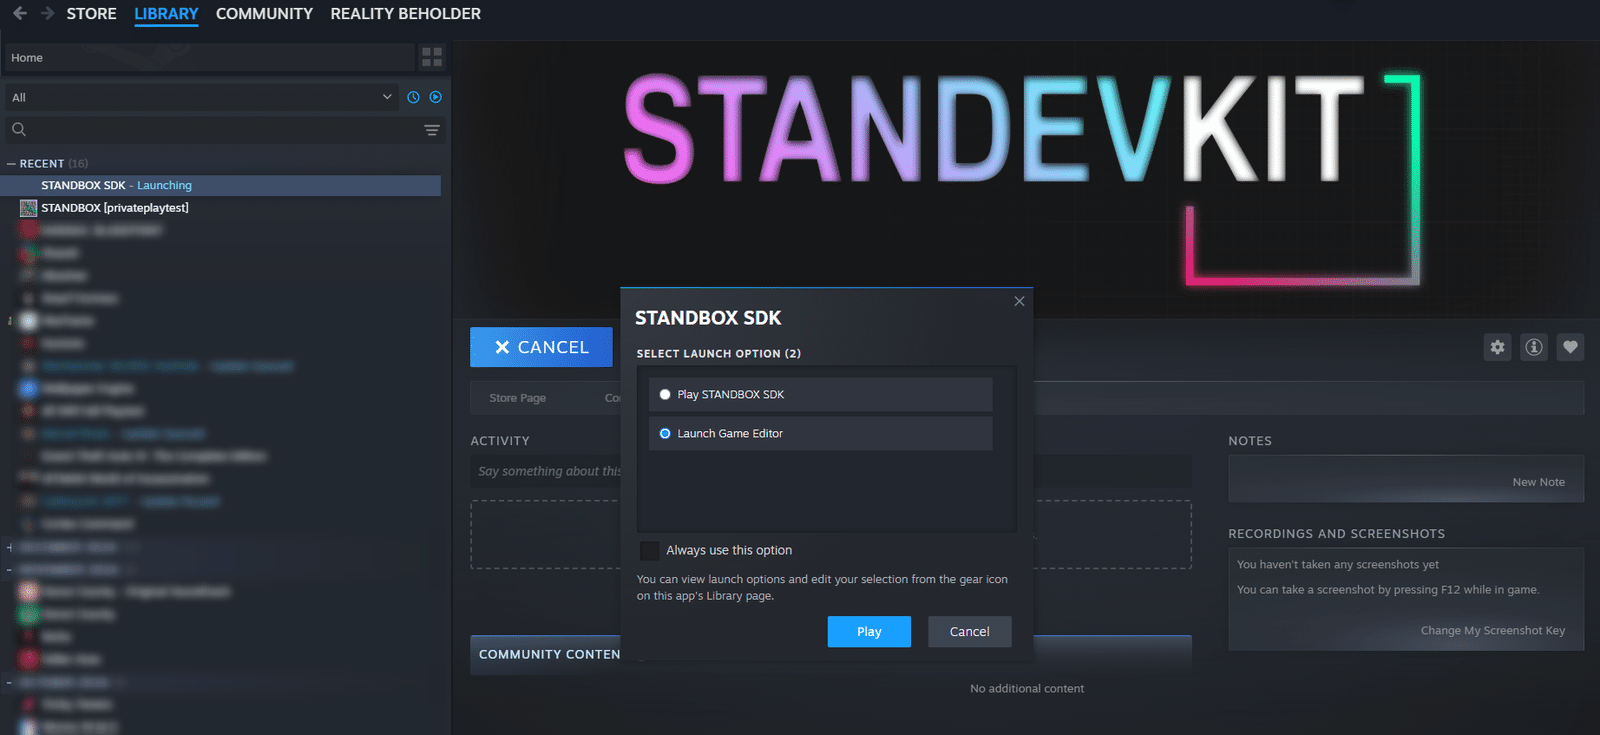This screenshot has width=1600, height=735.
Task: Open the game info icon
Action: pos(1534,347)
